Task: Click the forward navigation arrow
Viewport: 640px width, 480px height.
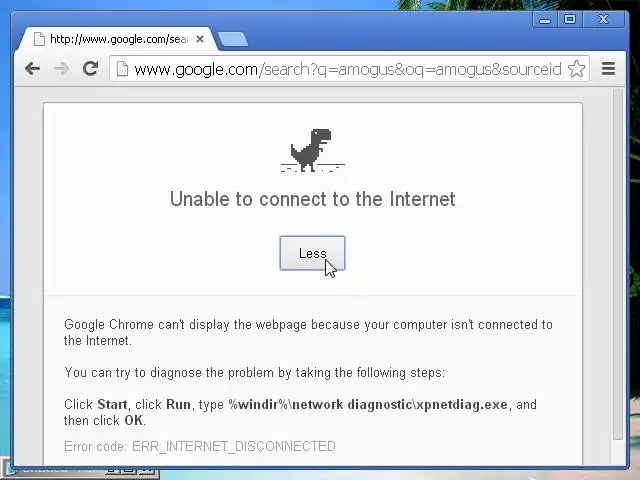Action: tap(61, 68)
